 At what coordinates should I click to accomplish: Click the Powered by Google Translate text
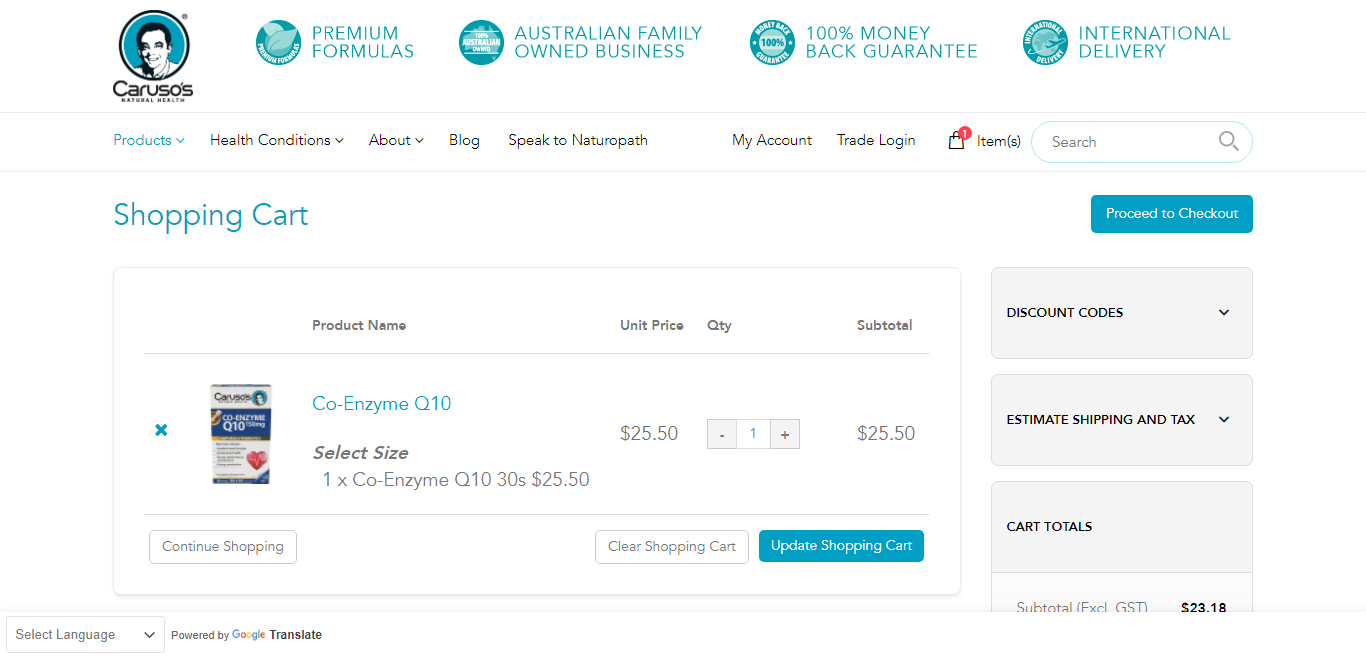pyautogui.click(x=247, y=635)
